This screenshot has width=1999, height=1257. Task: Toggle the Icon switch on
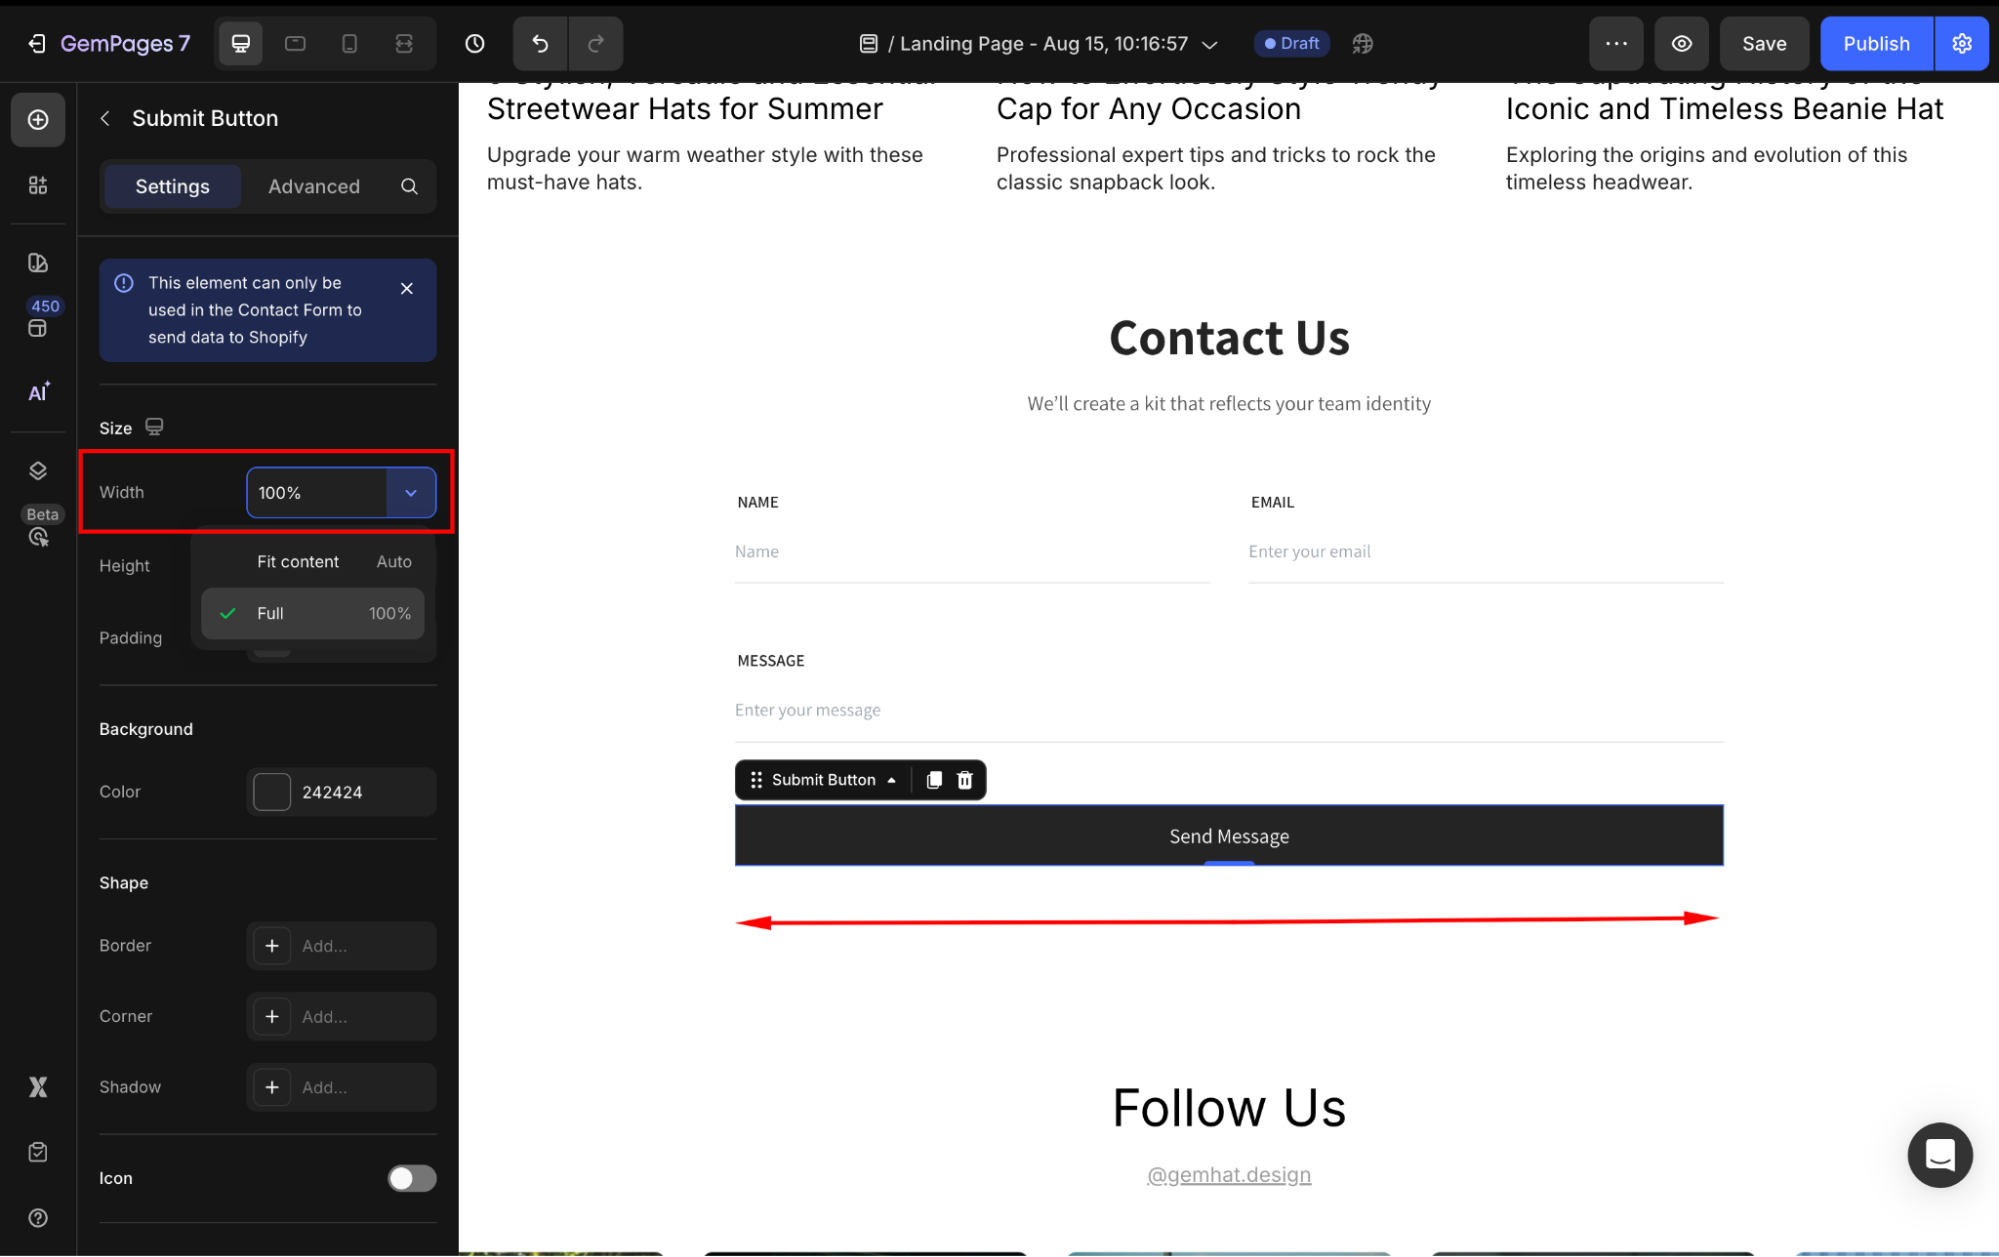412,1178
